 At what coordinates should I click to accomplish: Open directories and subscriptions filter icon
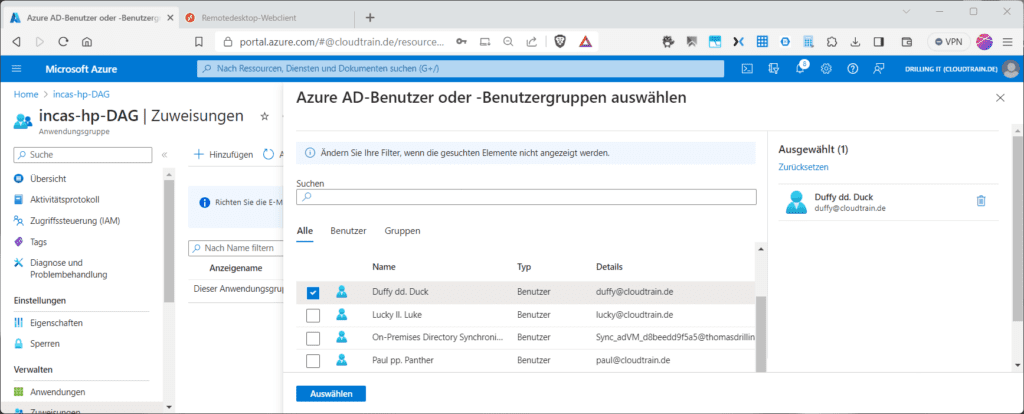[x=775, y=69]
